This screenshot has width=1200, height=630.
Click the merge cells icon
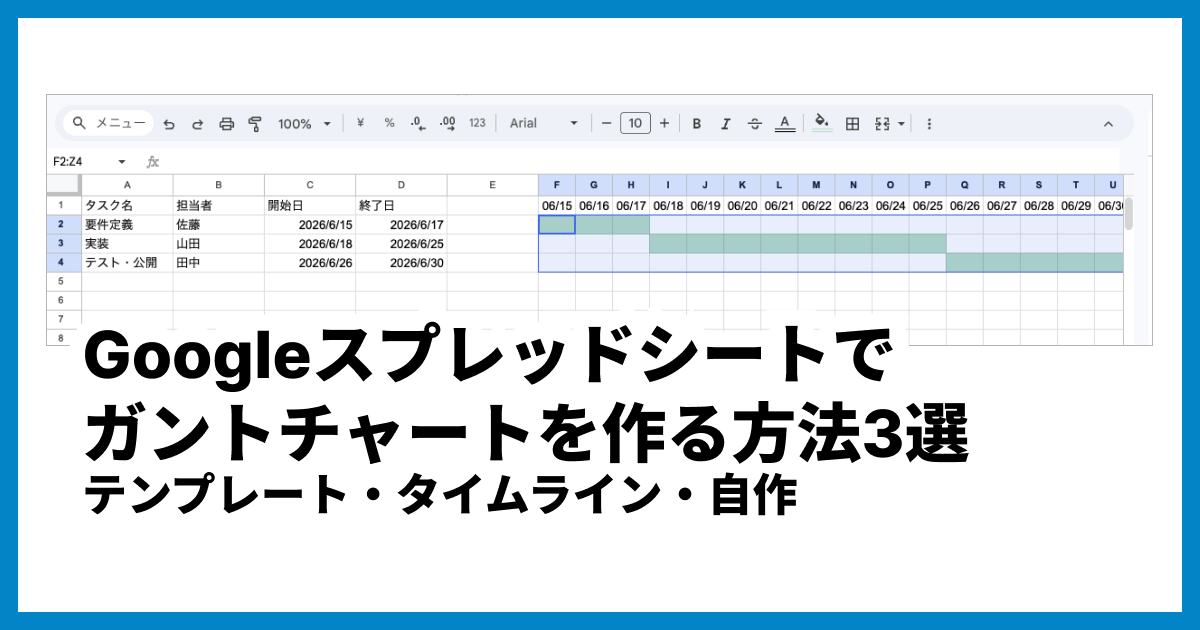(882, 124)
